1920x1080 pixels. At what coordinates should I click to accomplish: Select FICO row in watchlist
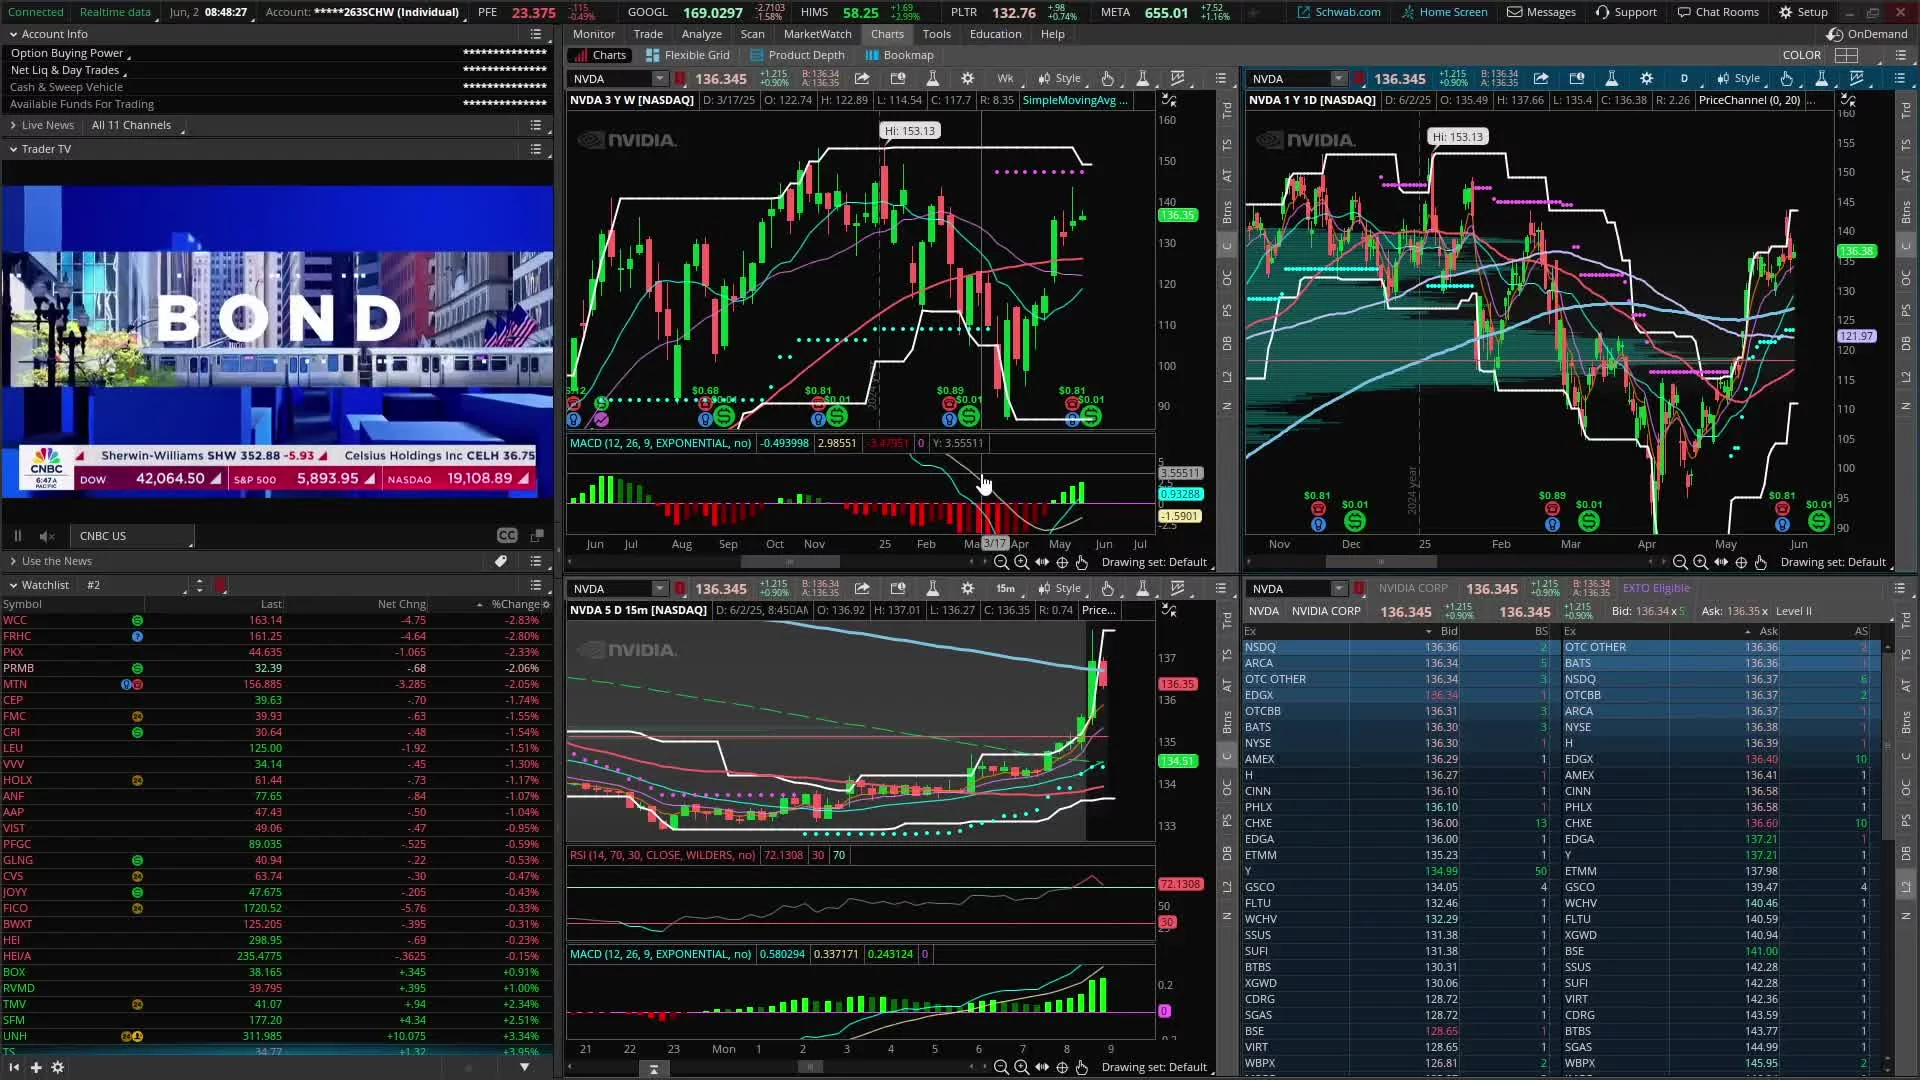point(277,908)
